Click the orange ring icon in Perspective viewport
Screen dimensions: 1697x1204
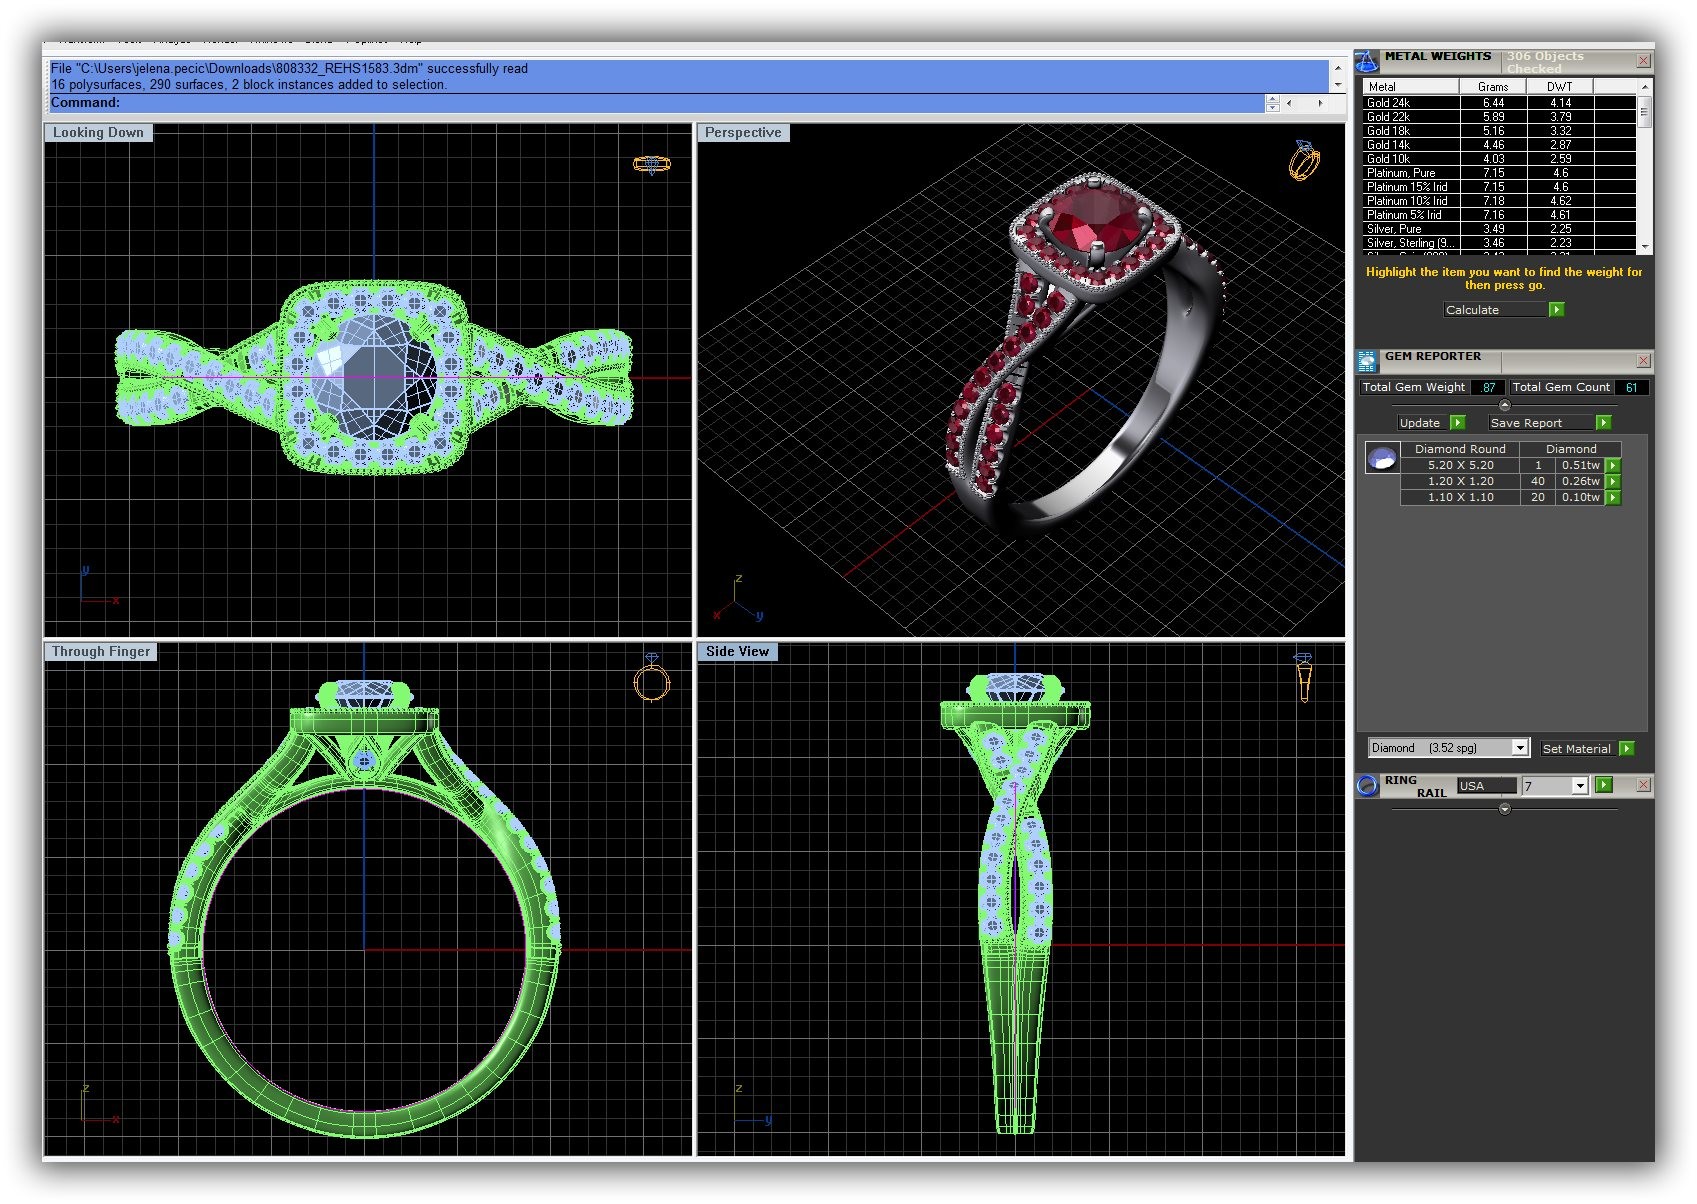(1304, 160)
